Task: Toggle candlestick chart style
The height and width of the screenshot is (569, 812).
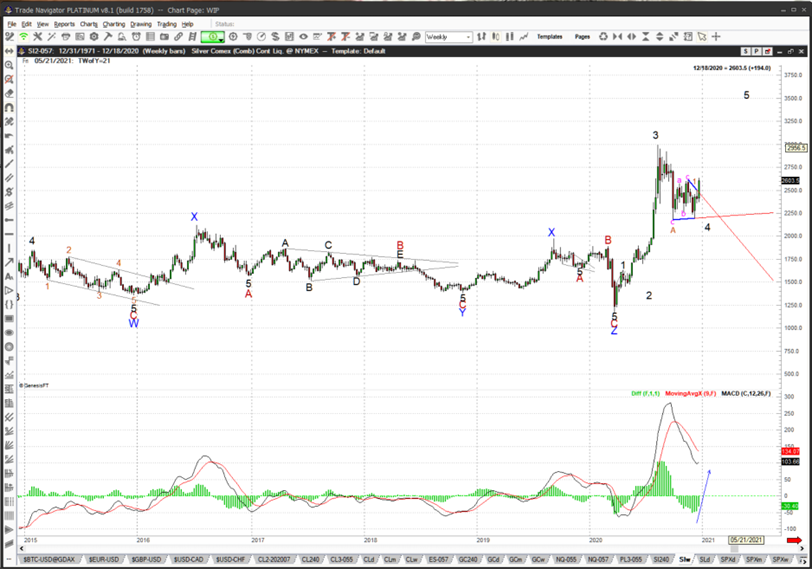Action: 496,37
